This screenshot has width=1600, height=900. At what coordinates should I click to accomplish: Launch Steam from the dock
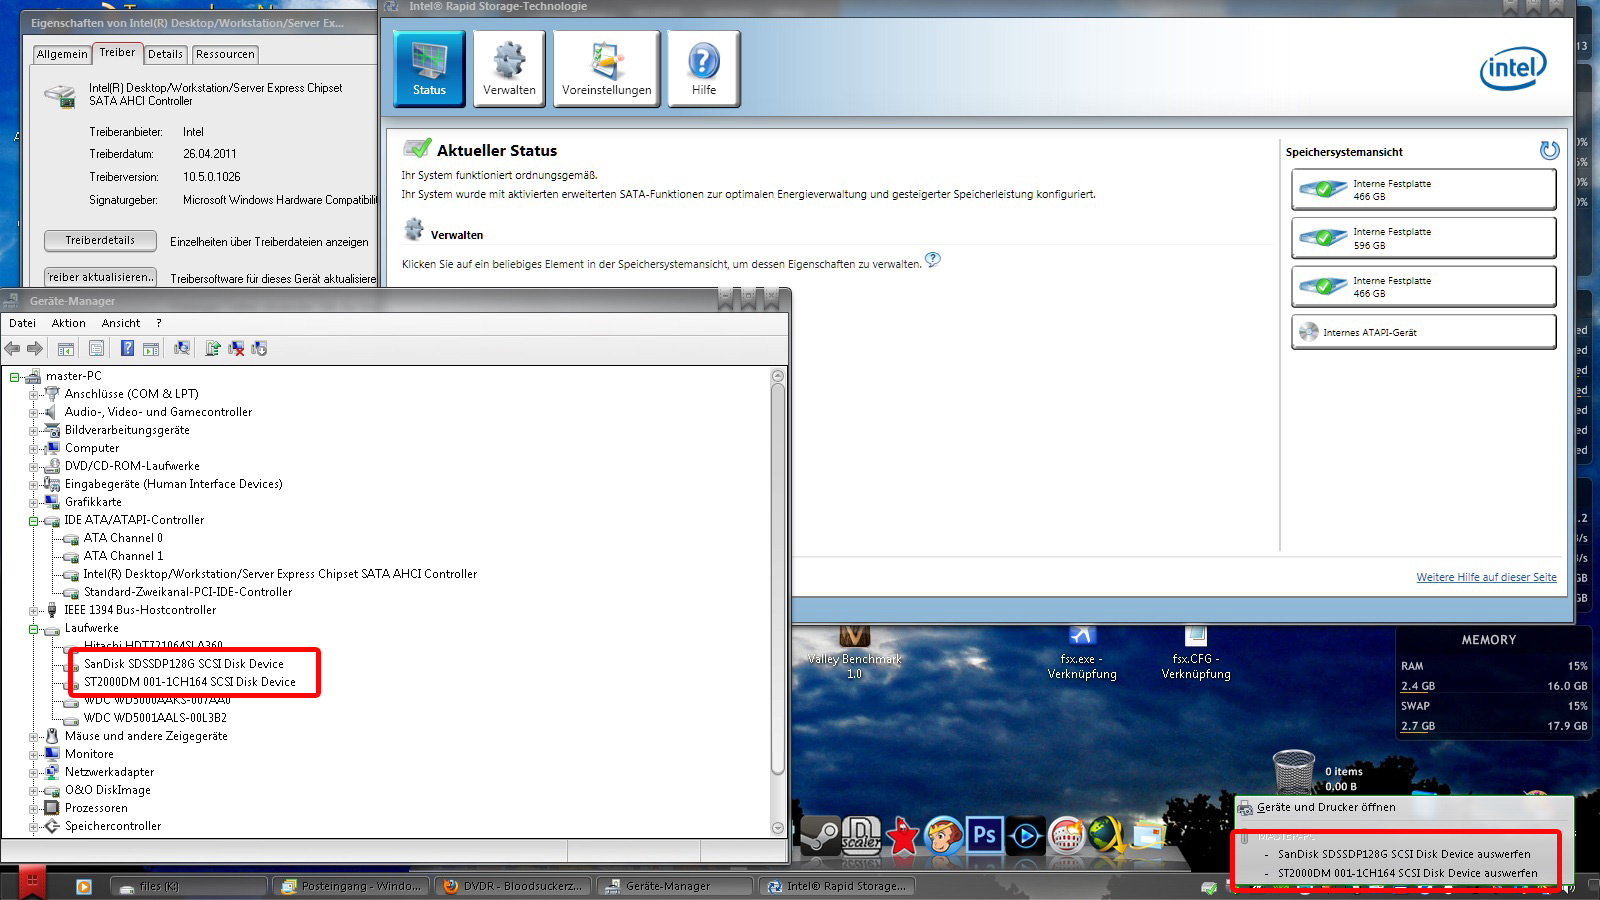point(819,835)
